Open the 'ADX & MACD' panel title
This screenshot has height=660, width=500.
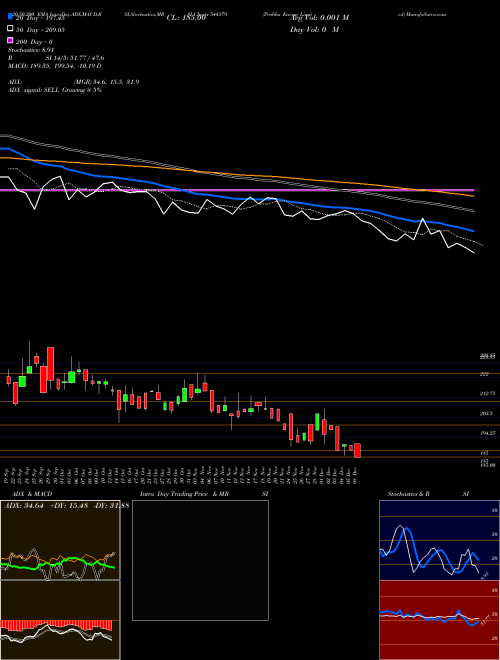tap(32, 494)
